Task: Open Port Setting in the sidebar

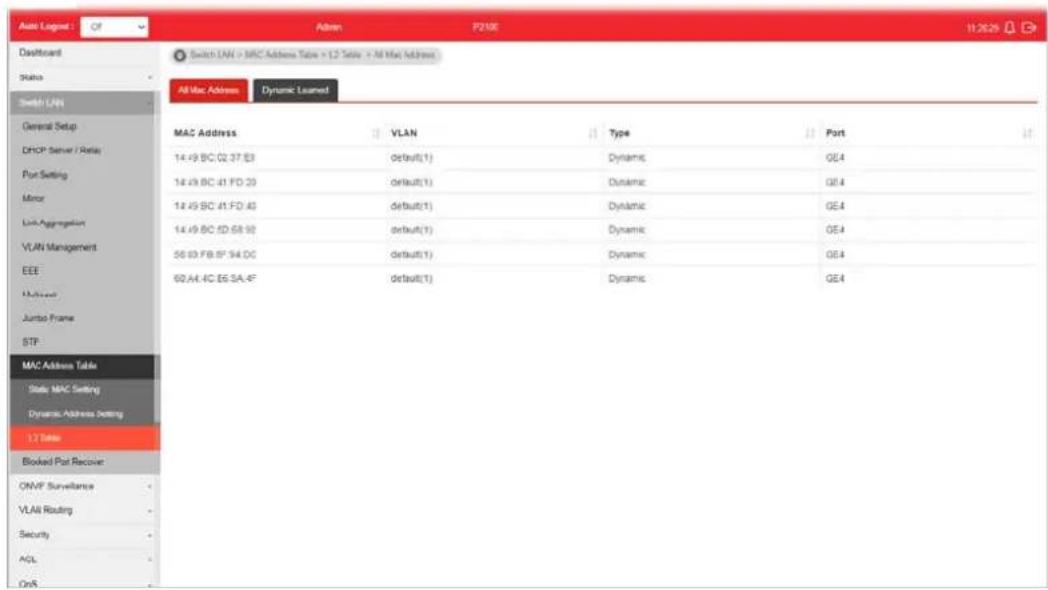Action: [45, 174]
